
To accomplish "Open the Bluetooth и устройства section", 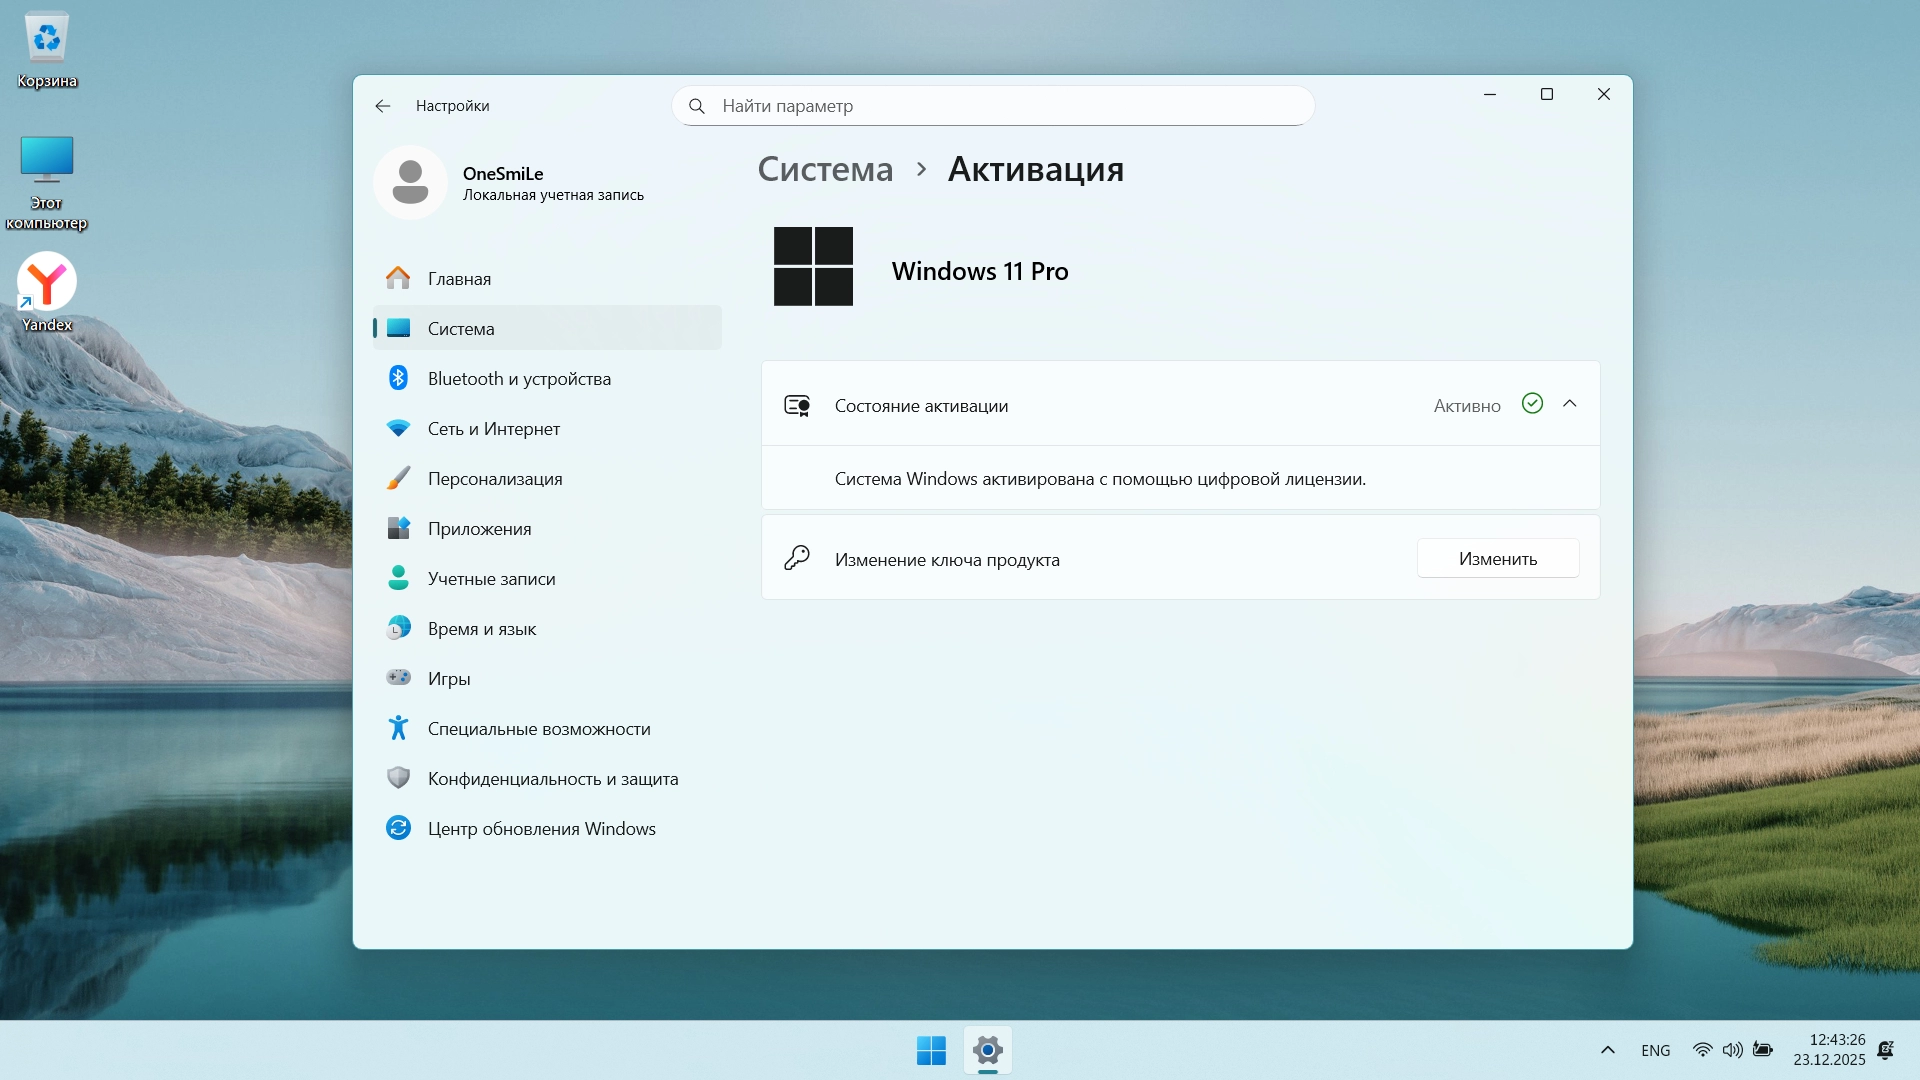I will (x=518, y=379).
